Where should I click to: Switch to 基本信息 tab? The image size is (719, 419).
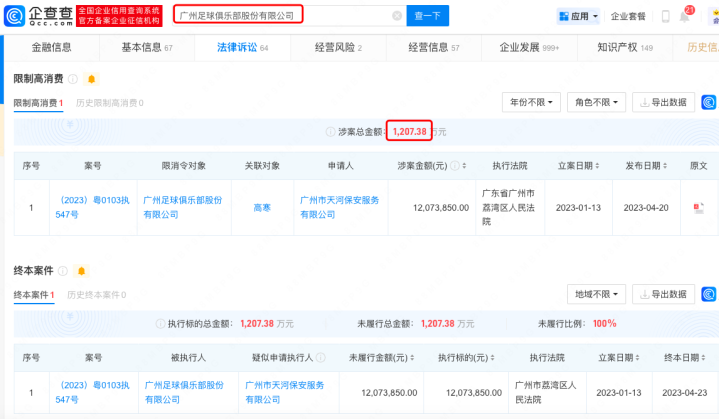(x=147, y=48)
